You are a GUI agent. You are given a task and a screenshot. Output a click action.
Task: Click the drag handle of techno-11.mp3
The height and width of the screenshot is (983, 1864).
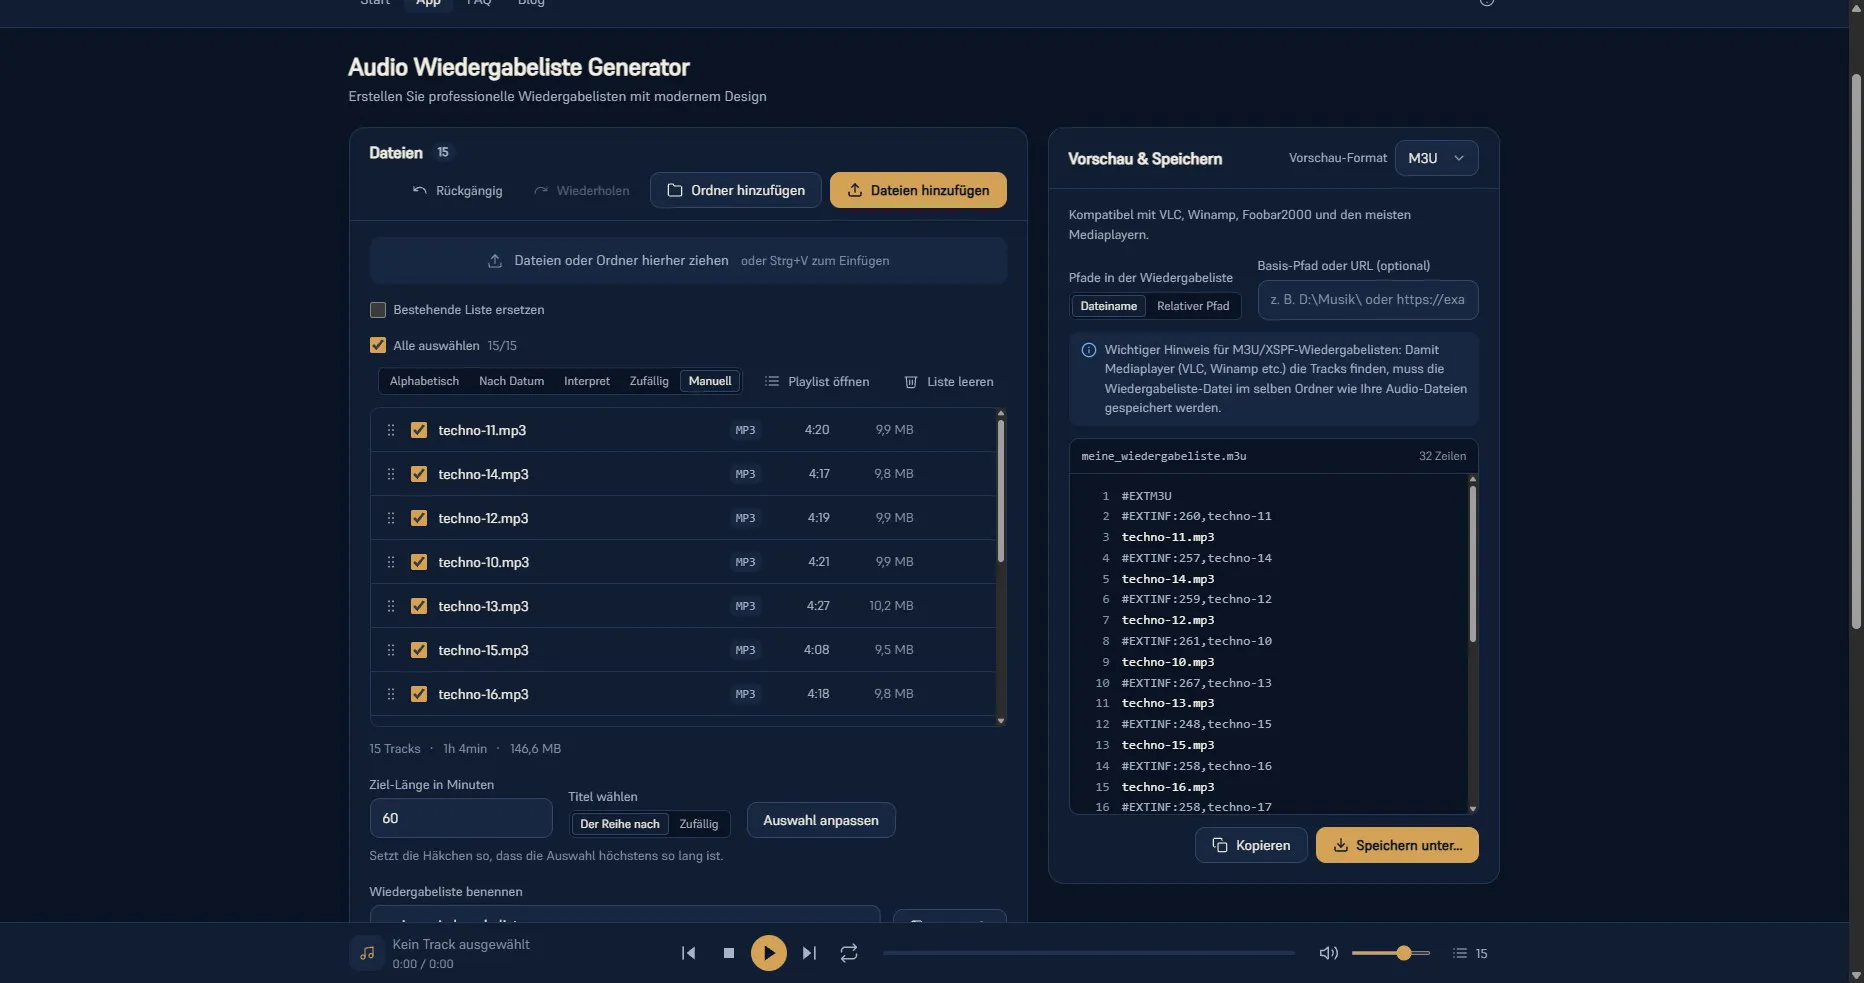click(x=391, y=430)
